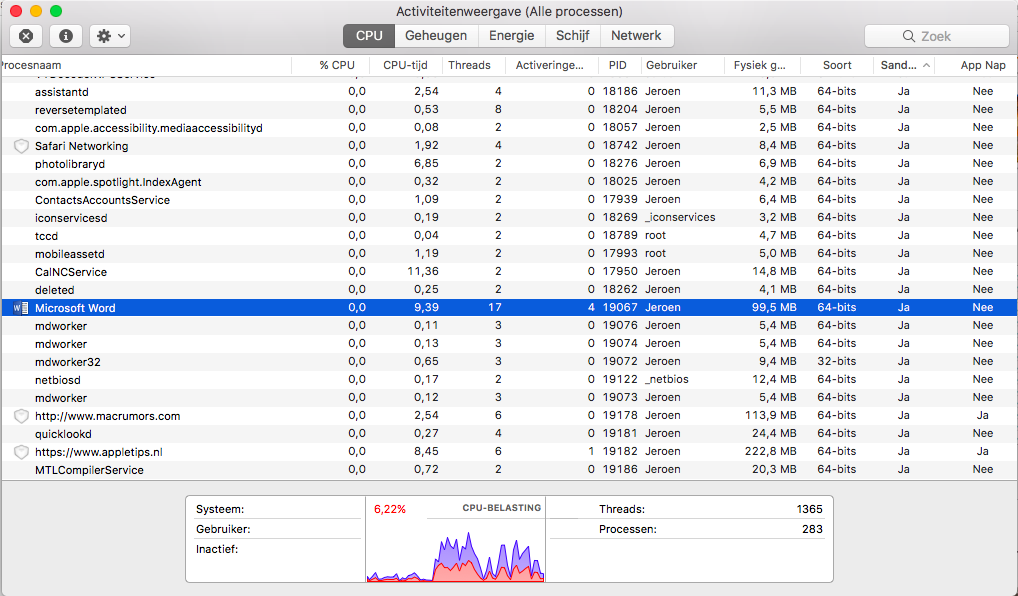Select the mdworker row with PID 19076

[509, 326]
